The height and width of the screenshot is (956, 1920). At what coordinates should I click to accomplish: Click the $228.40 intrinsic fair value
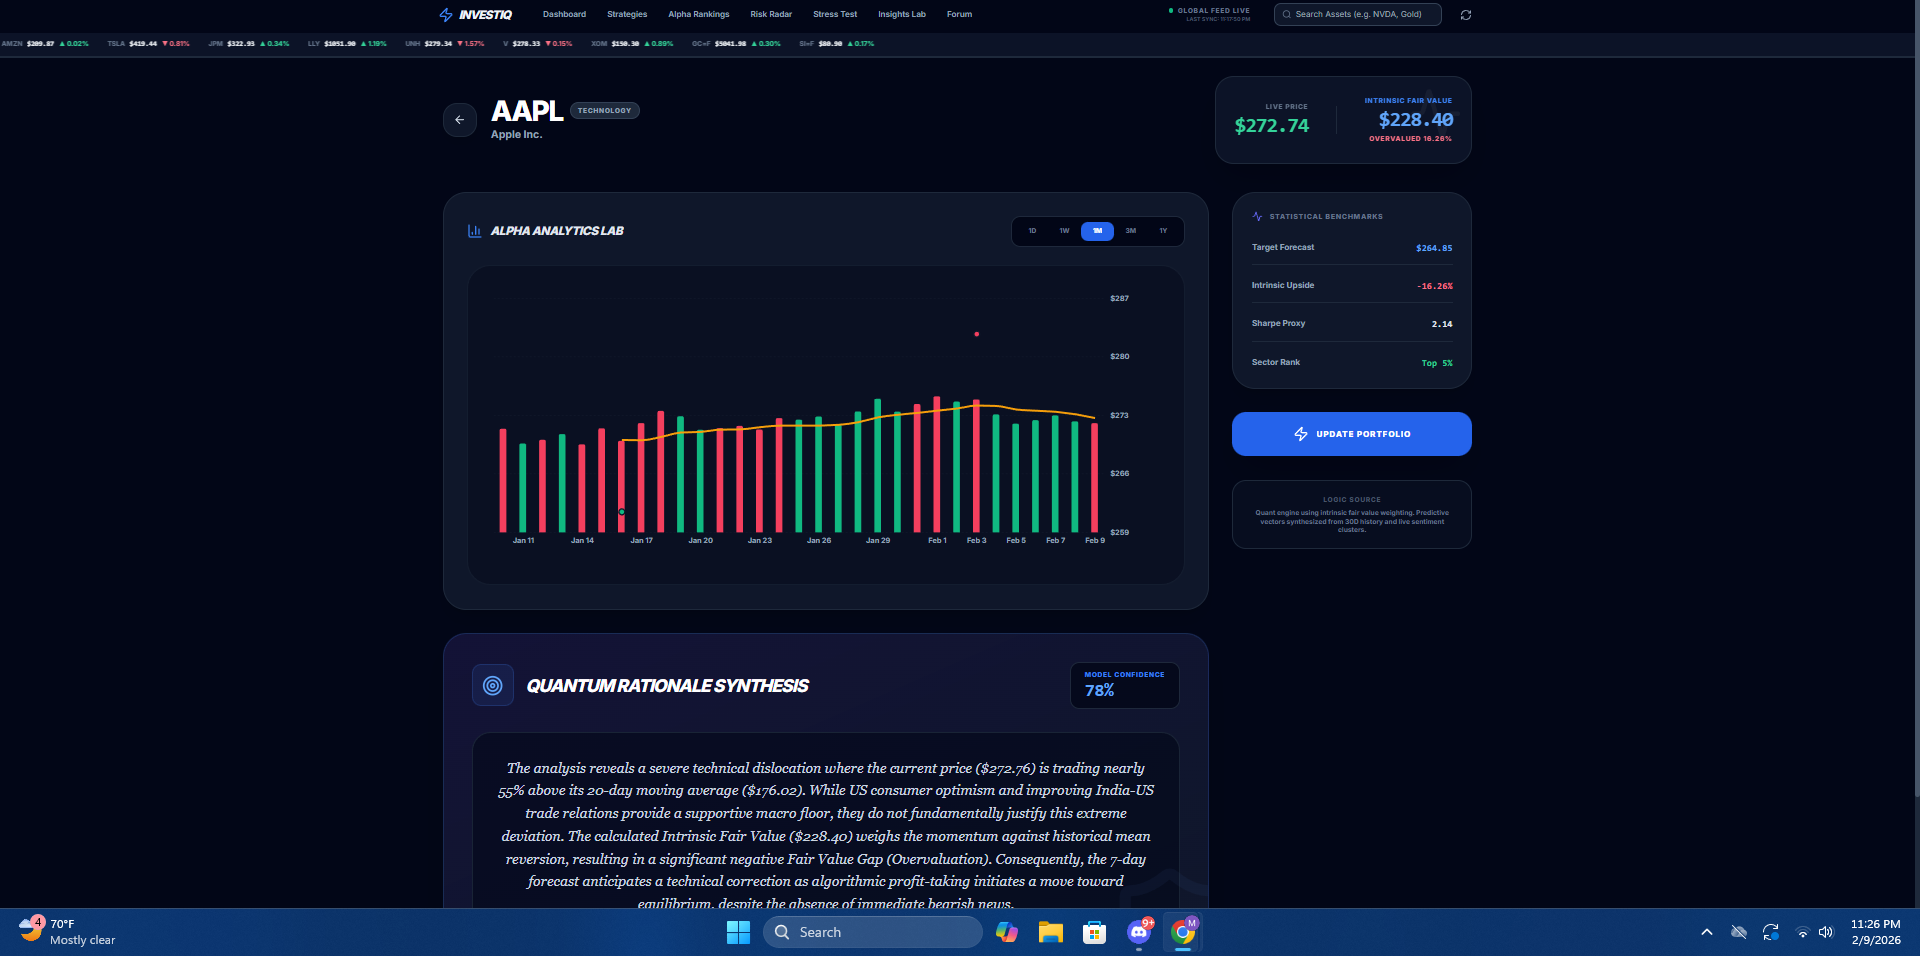tap(1416, 120)
